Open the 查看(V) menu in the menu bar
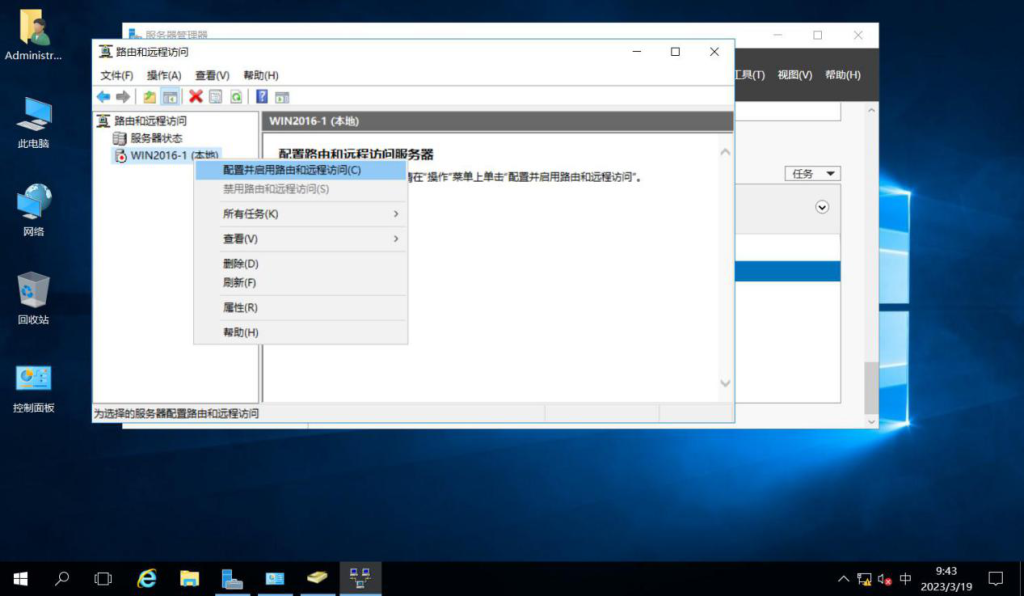This screenshot has width=1024, height=596. 212,75
